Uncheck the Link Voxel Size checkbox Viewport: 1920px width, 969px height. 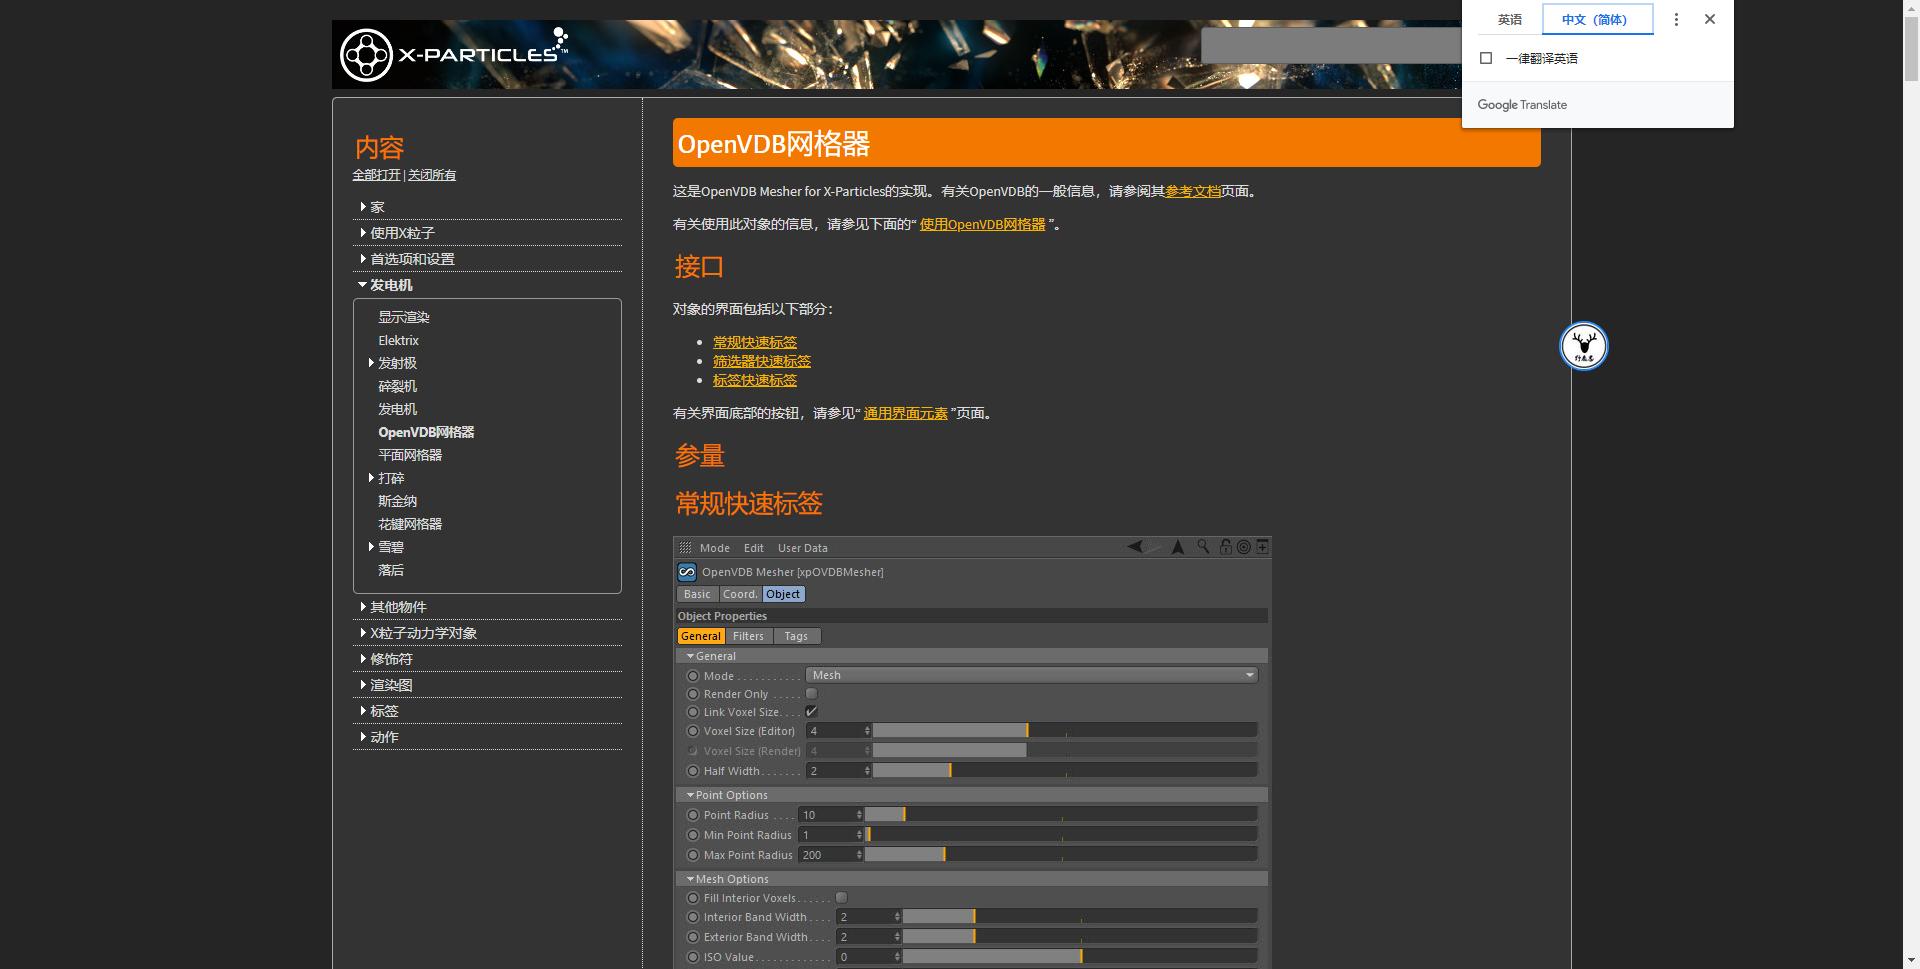pos(811,711)
